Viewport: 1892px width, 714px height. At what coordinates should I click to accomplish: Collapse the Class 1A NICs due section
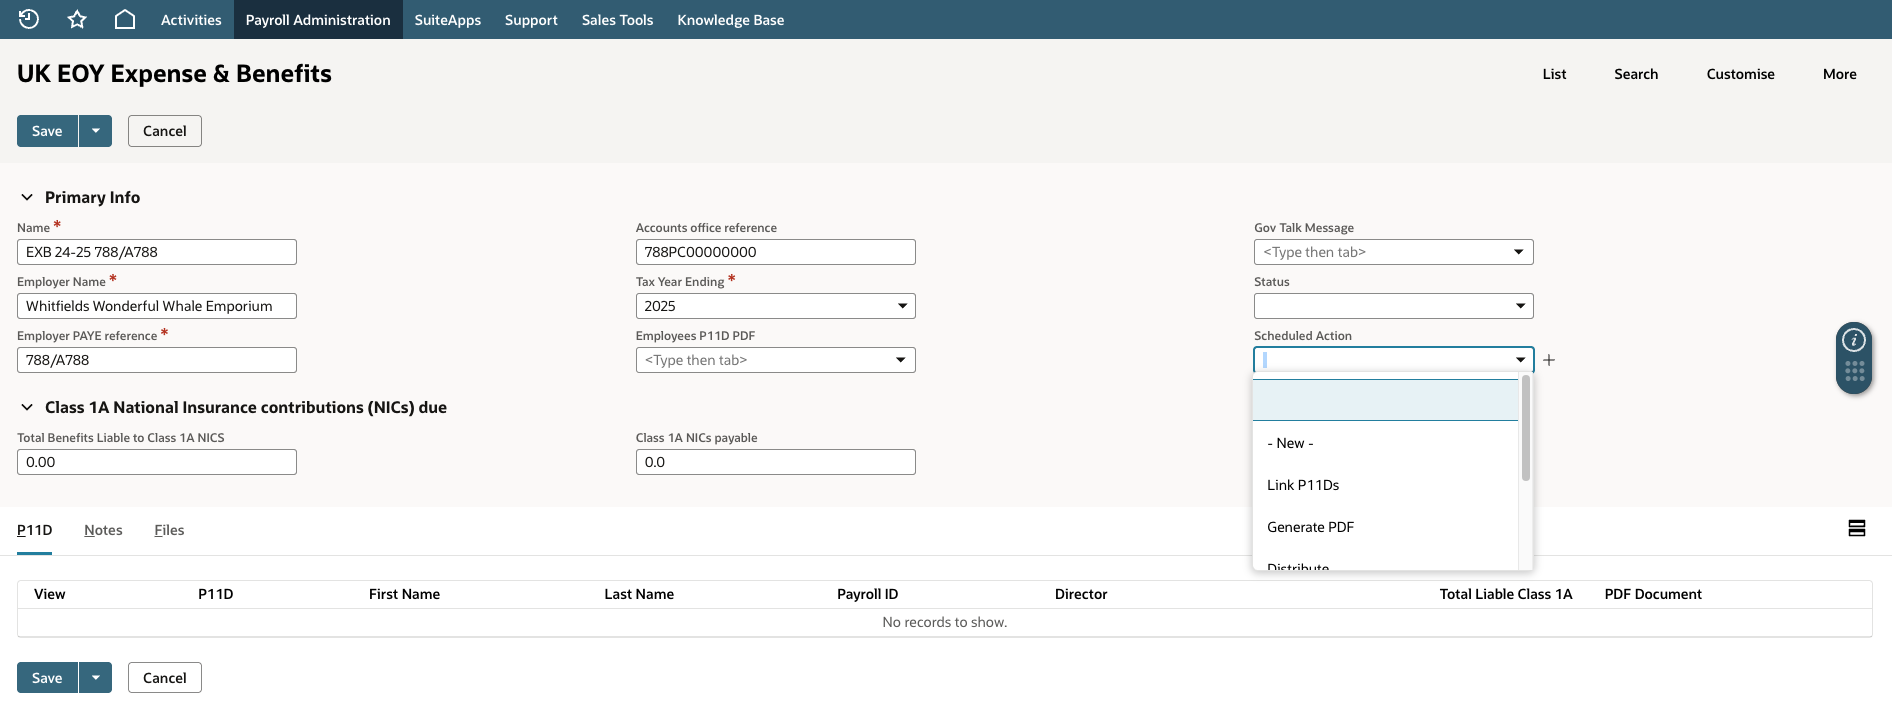27,407
